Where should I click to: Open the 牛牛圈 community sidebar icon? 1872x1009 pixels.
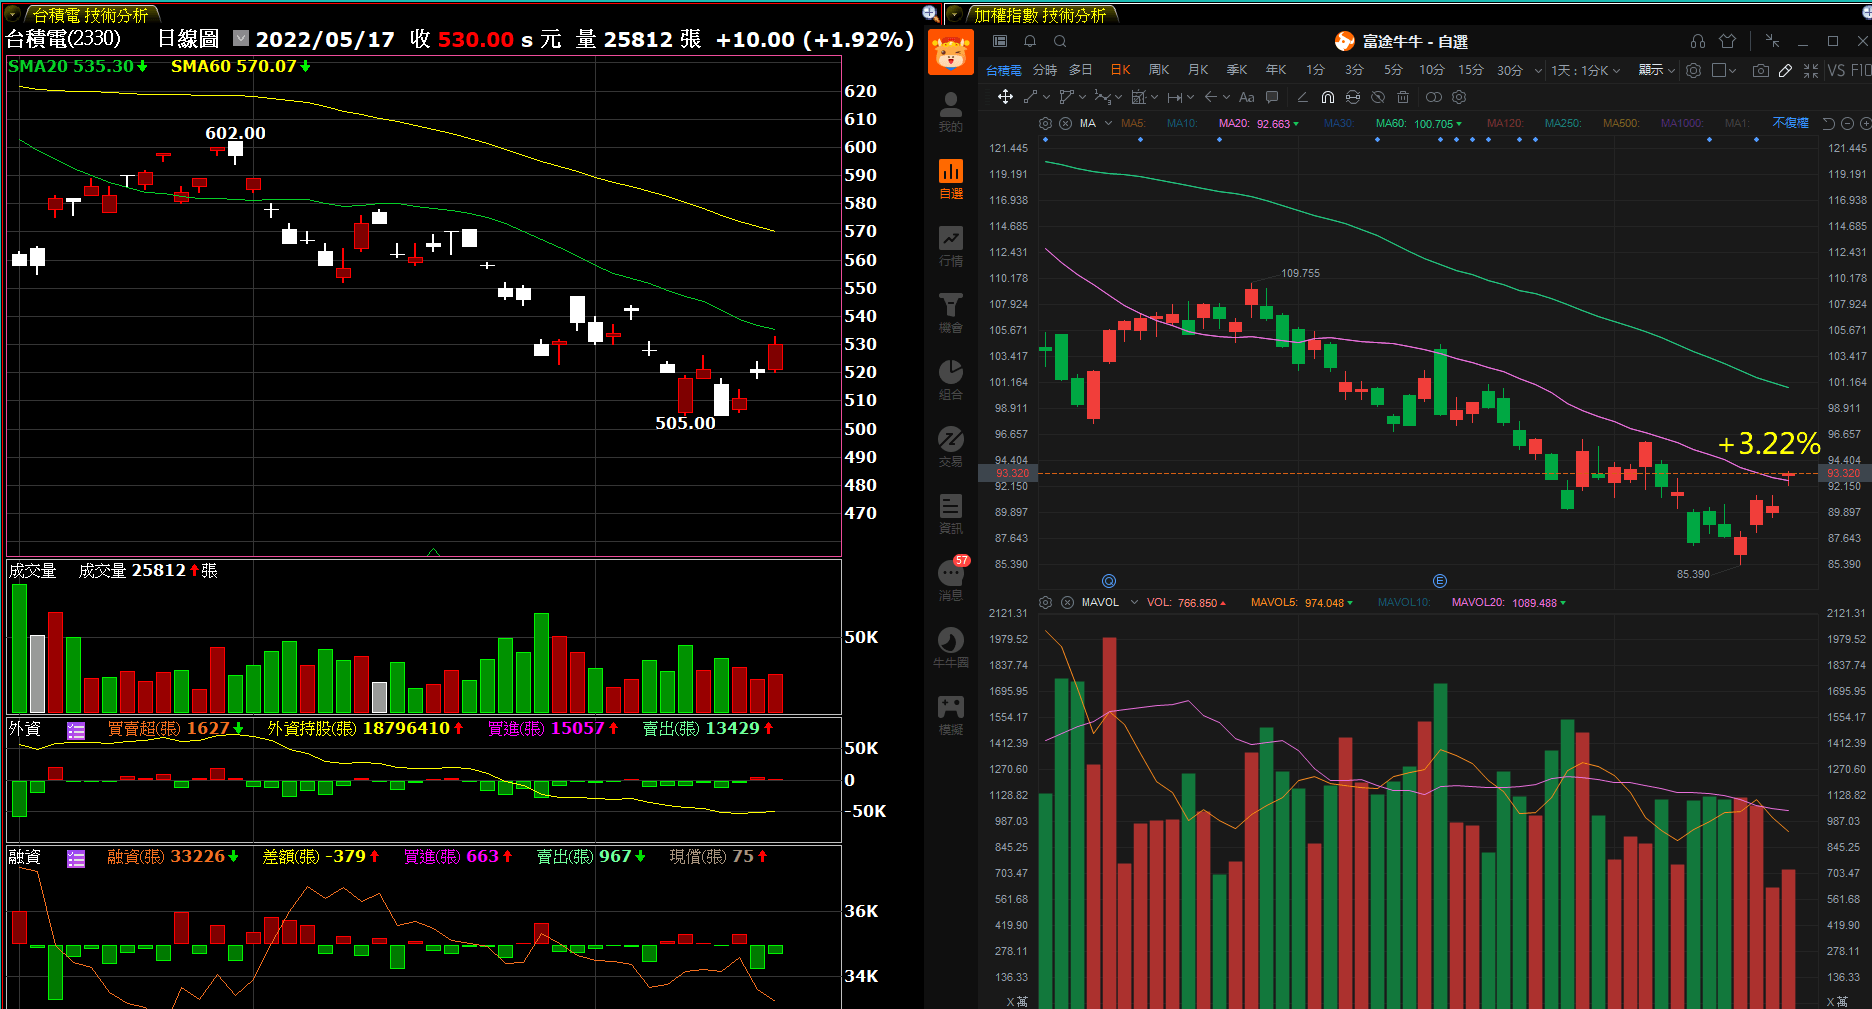[x=951, y=647]
